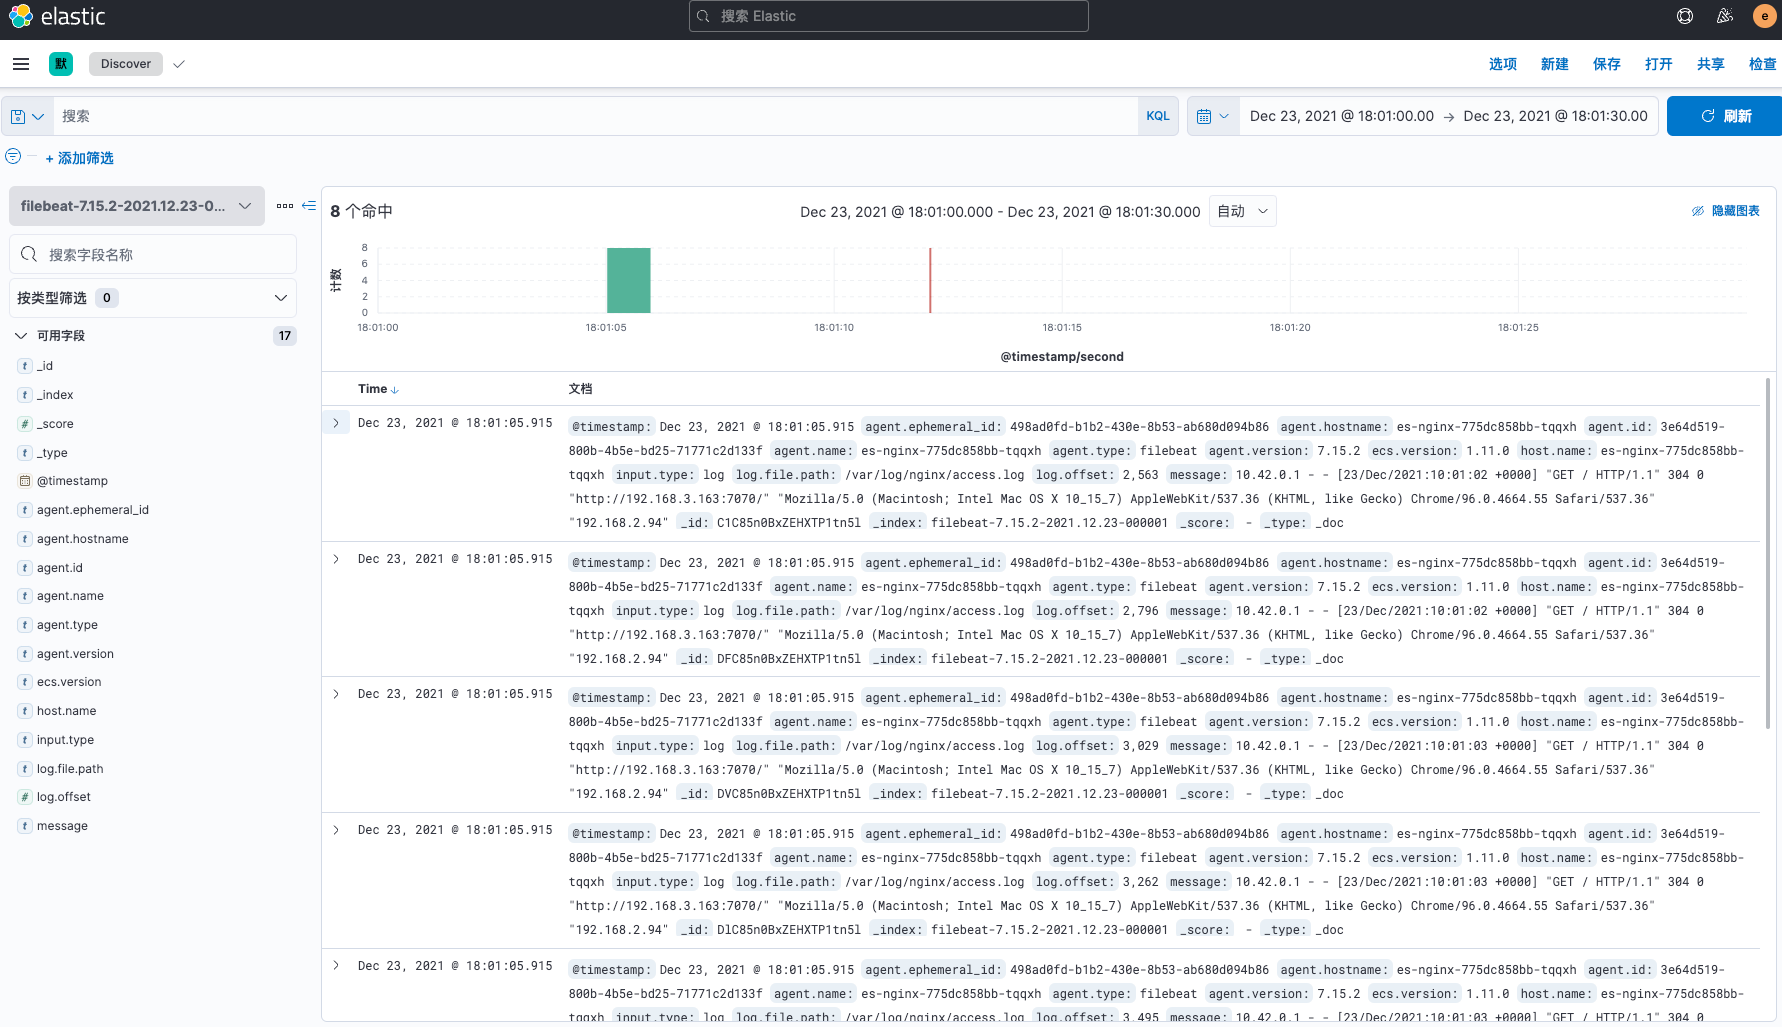Collapse the field sidebar arrow icon
This screenshot has width=1782, height=1027.
(309, 206)
